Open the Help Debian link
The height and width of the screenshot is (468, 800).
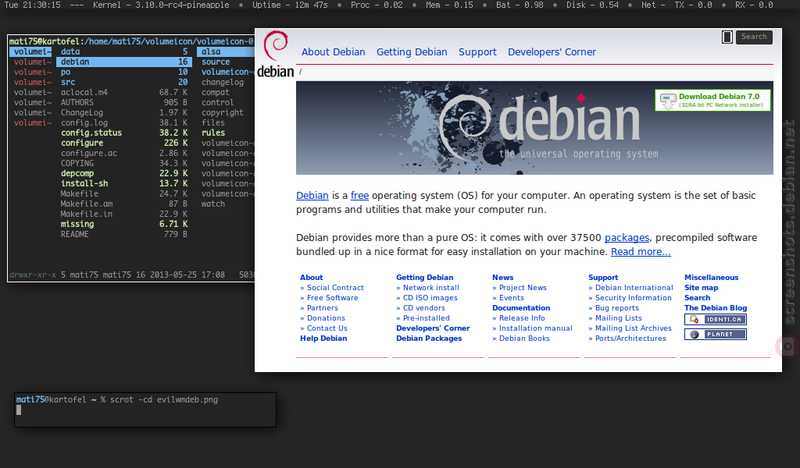tap(323, 338)
